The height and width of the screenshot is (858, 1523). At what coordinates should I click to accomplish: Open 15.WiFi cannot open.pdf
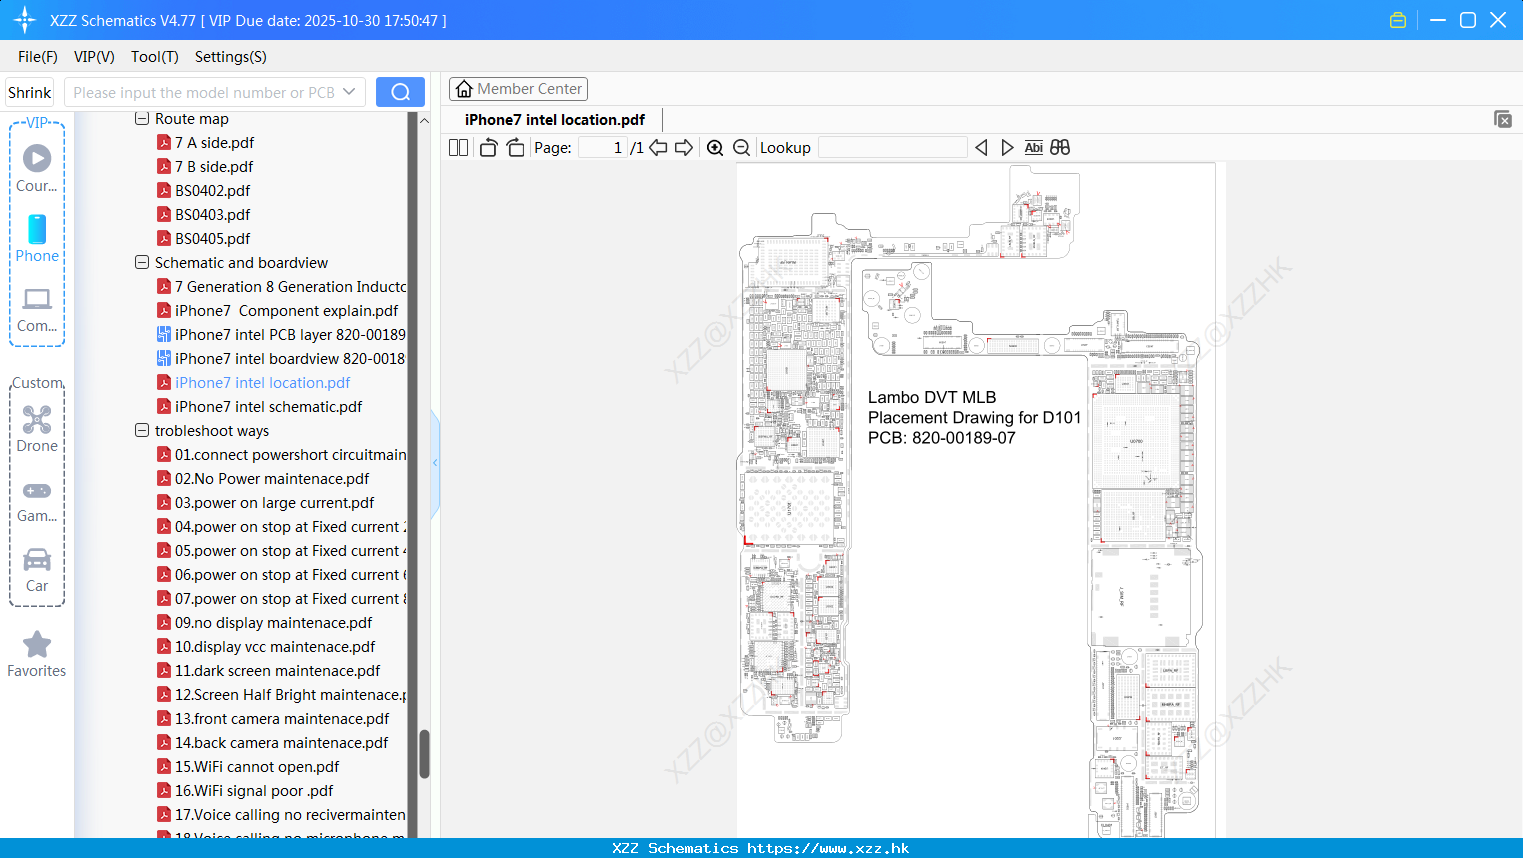coord(248,767)
